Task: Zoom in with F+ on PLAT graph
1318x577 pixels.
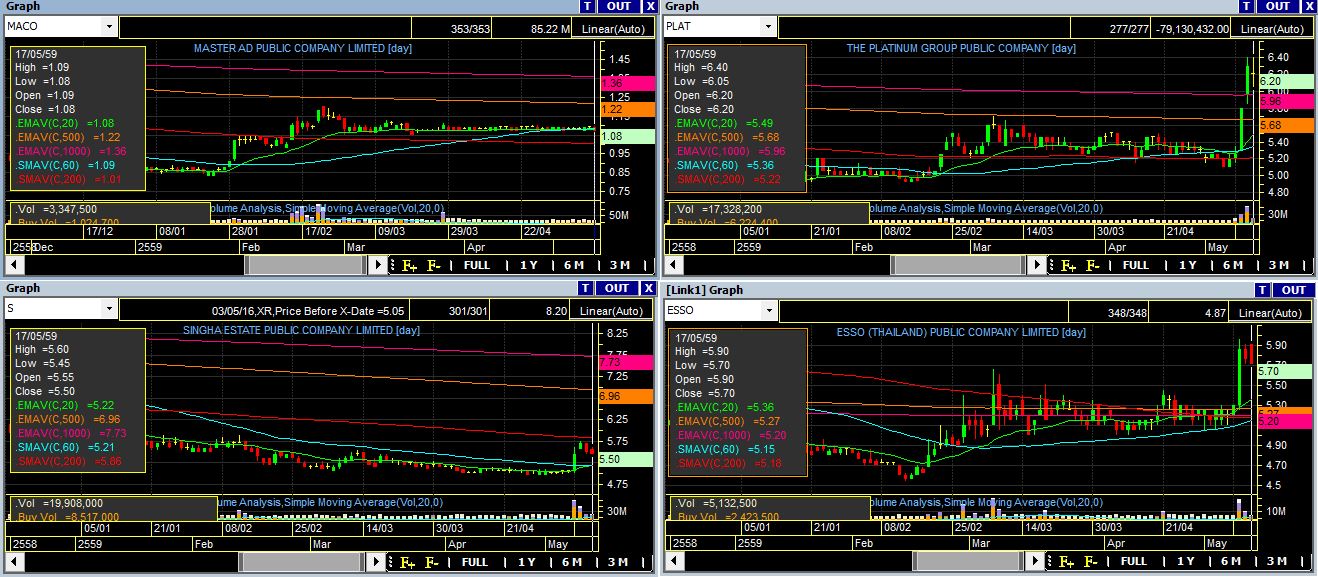Action: coord(1069,265)
